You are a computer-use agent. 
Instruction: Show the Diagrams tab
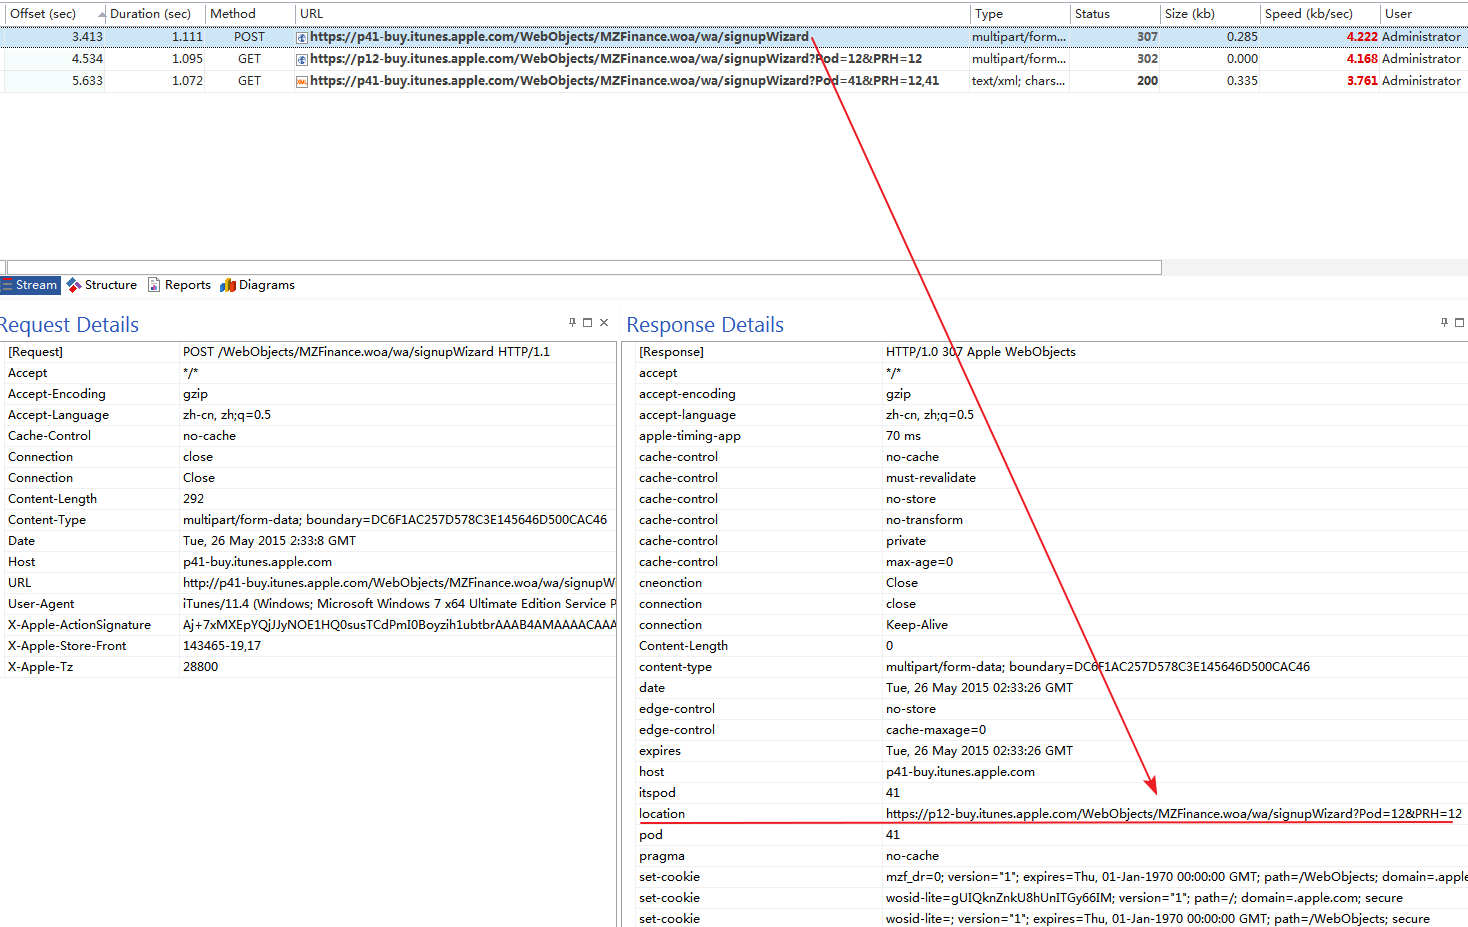click(258, 285)
